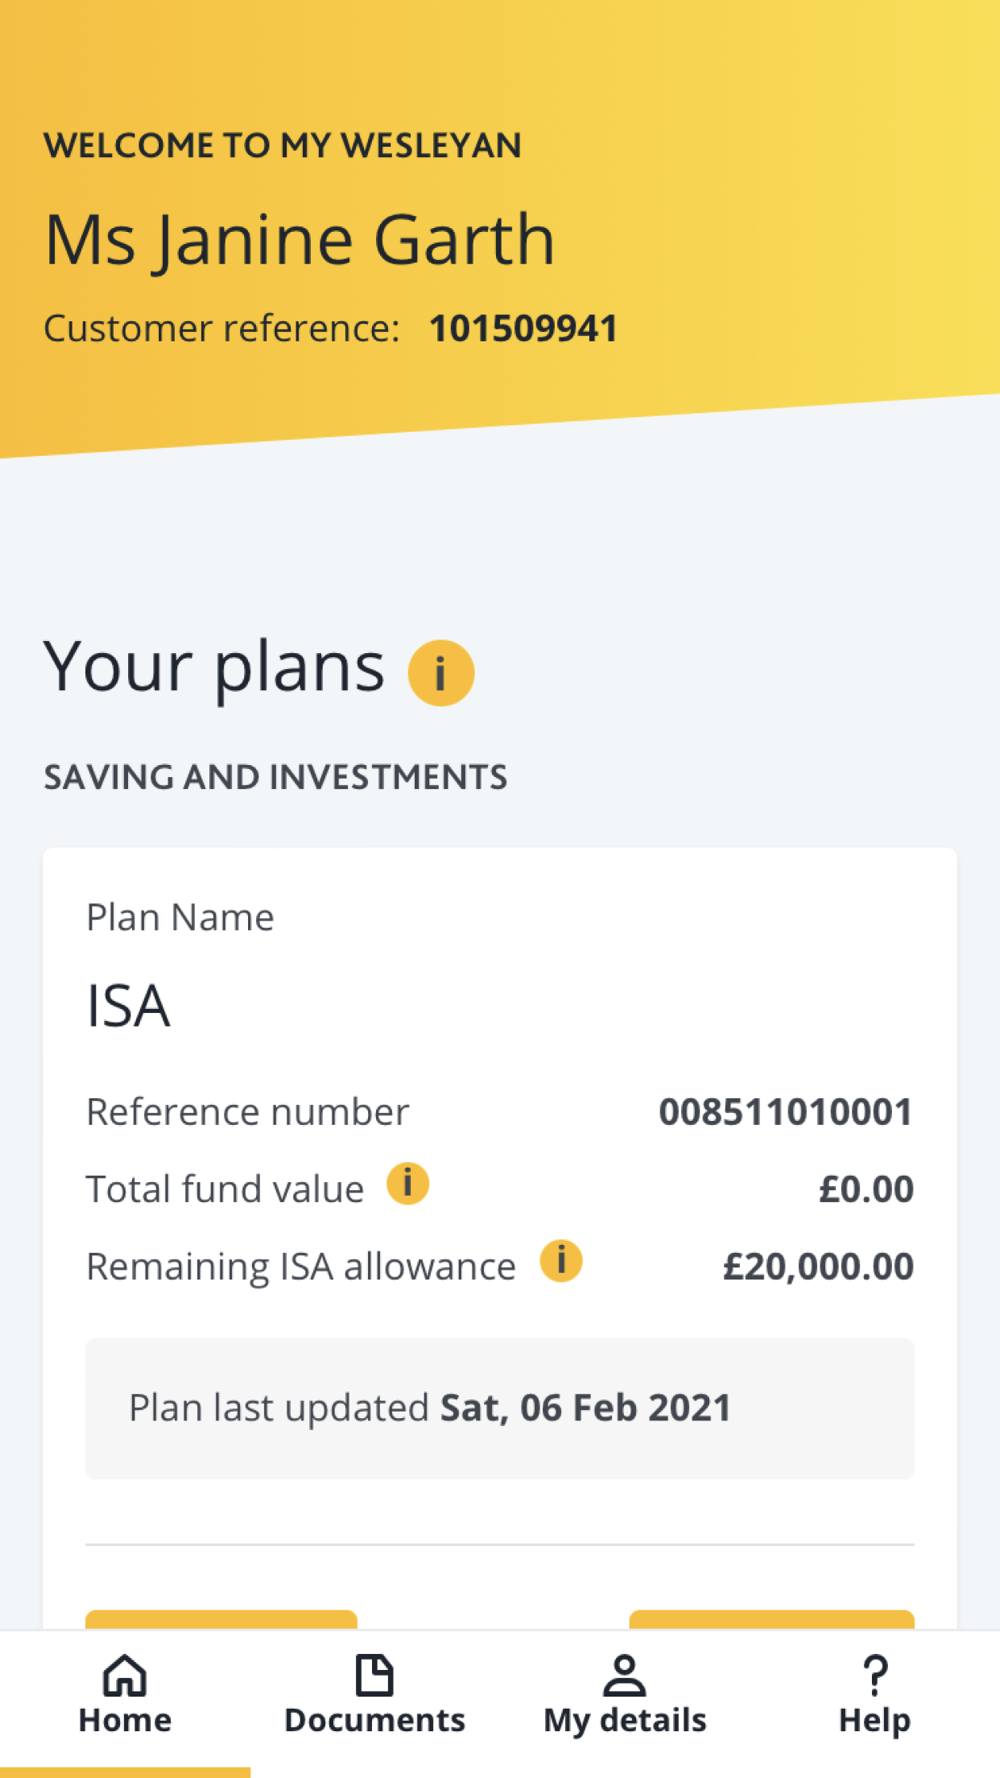Screen dimensions: 1000x1778
Task: Tap the right yellow button under the plan
Action: pyautogui.click(x=772, y=1620)
